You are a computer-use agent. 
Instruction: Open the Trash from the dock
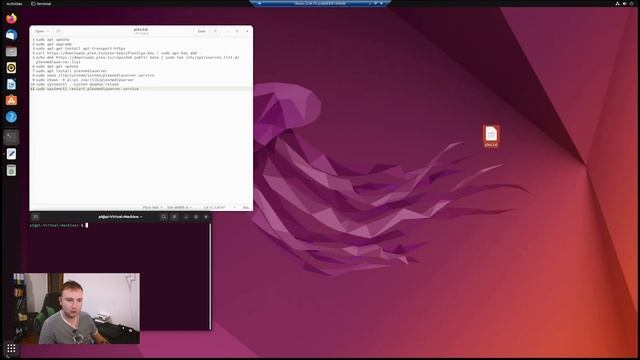click(x=11, y=170)
